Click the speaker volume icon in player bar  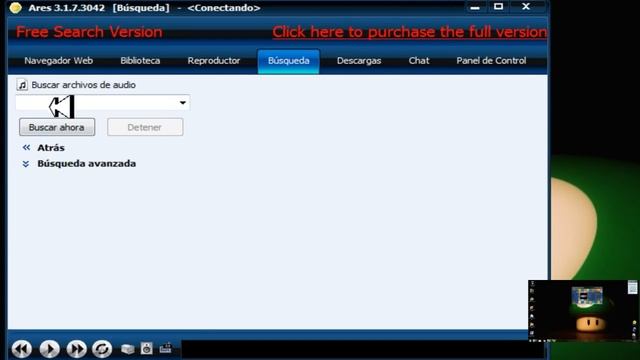coord(147,348)
